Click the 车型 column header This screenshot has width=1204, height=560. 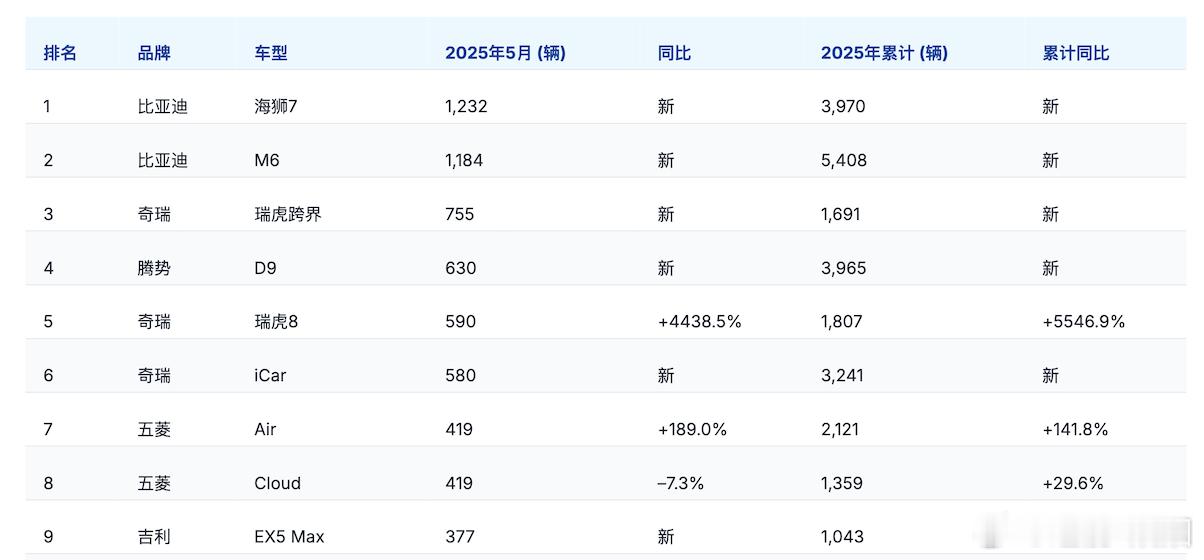(271, 53)
